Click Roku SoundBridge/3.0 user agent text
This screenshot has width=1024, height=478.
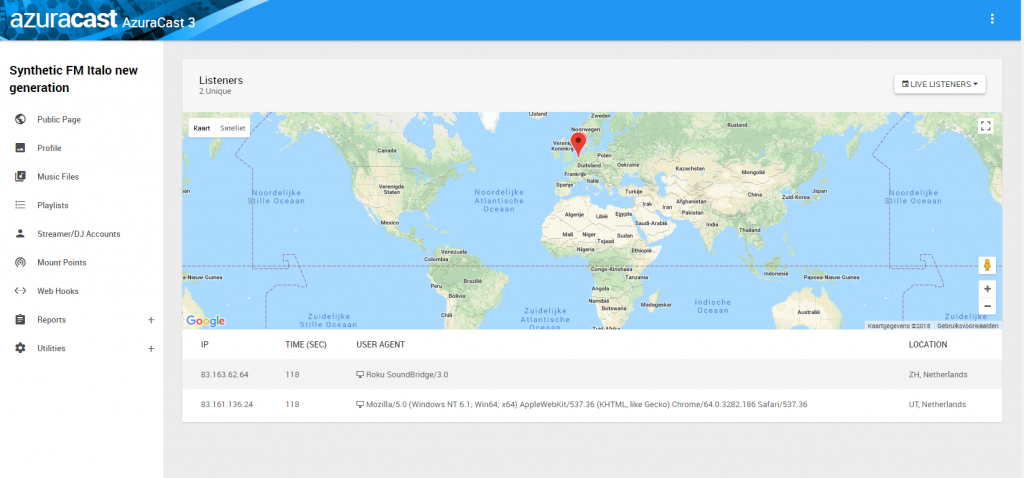click(x=408, y=375)
